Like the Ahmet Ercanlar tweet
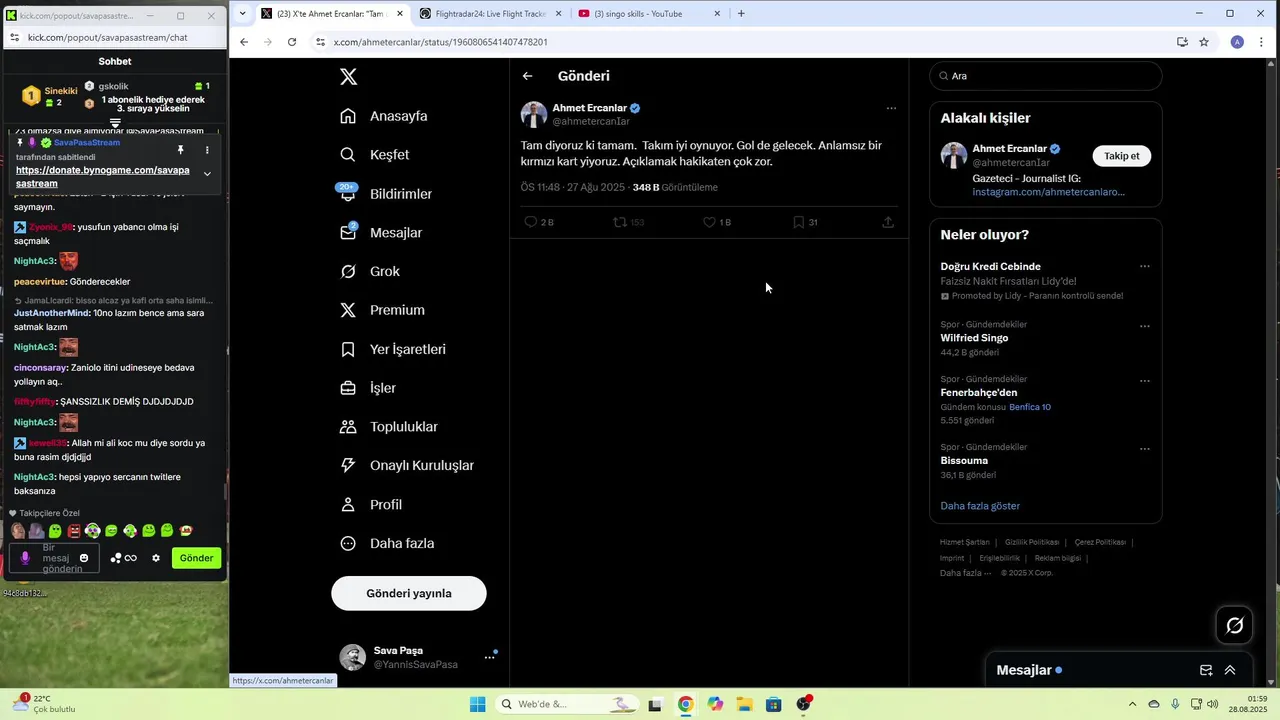 (x=709, y=222)
